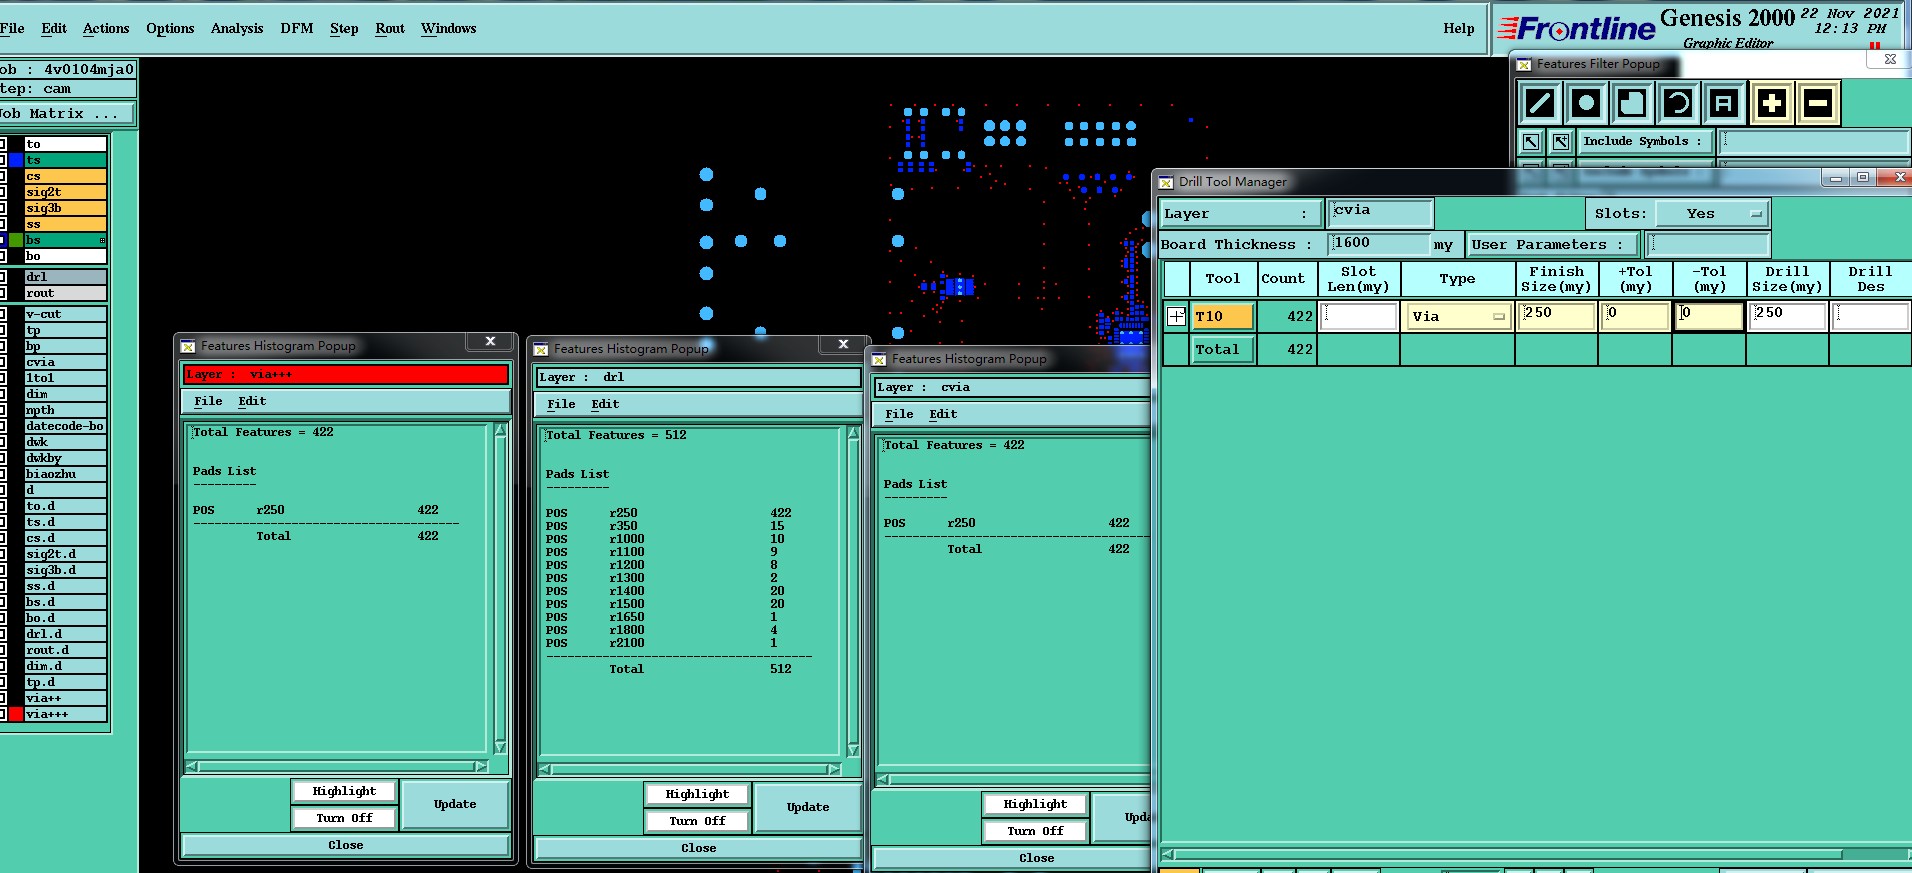The width and height of the screenshot is (1912, 873).
Task: Open Edit menu in via+++ histogram popup
Action: coord(252,401)
